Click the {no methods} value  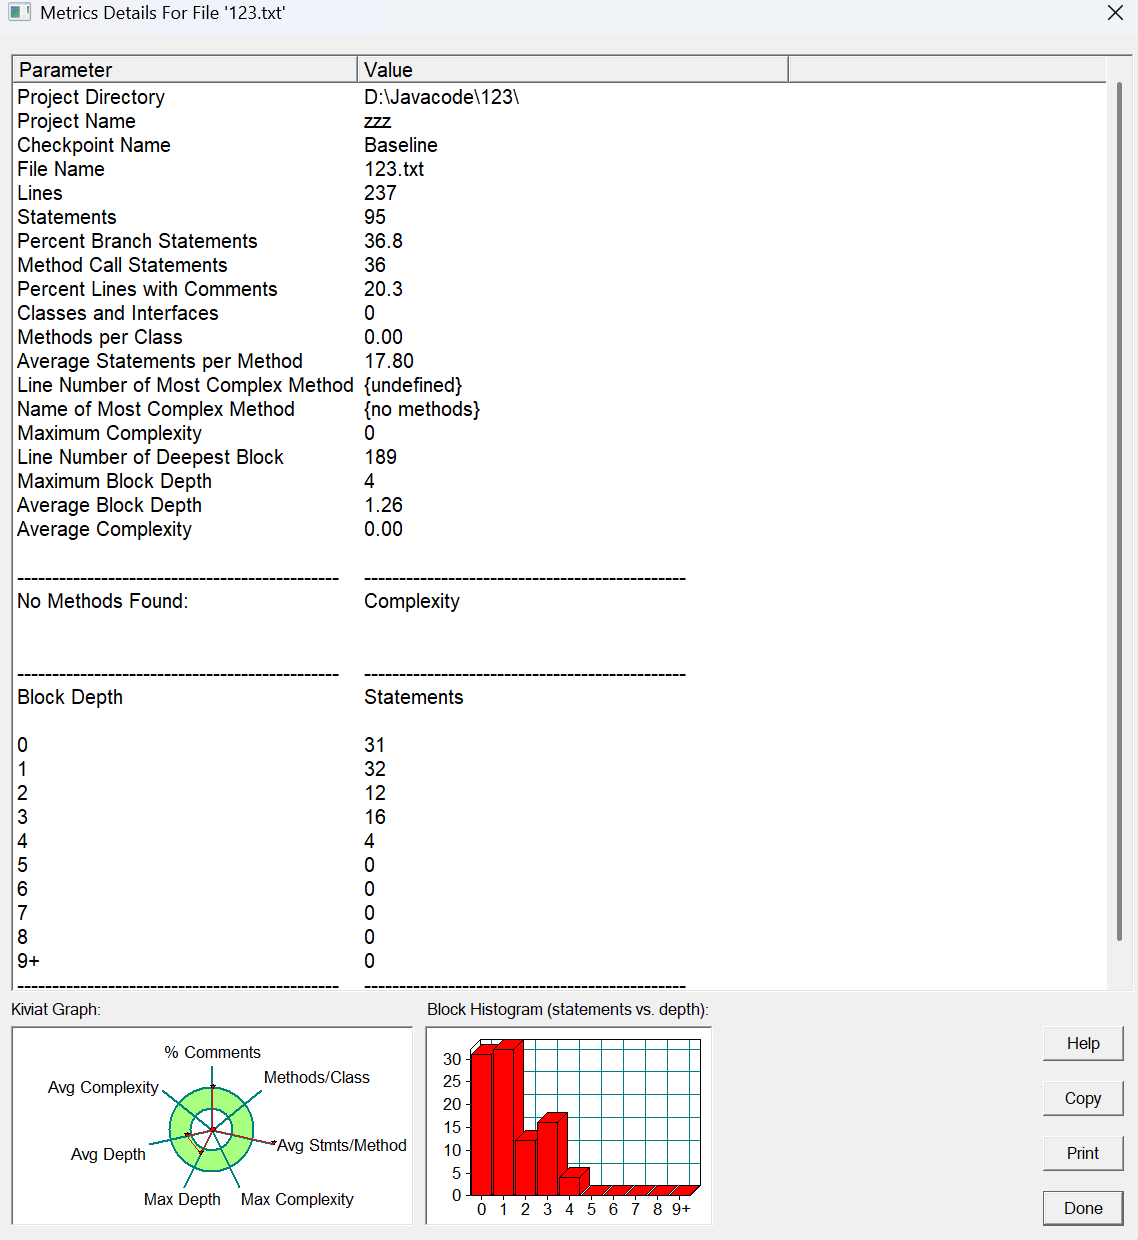(422, 409)
